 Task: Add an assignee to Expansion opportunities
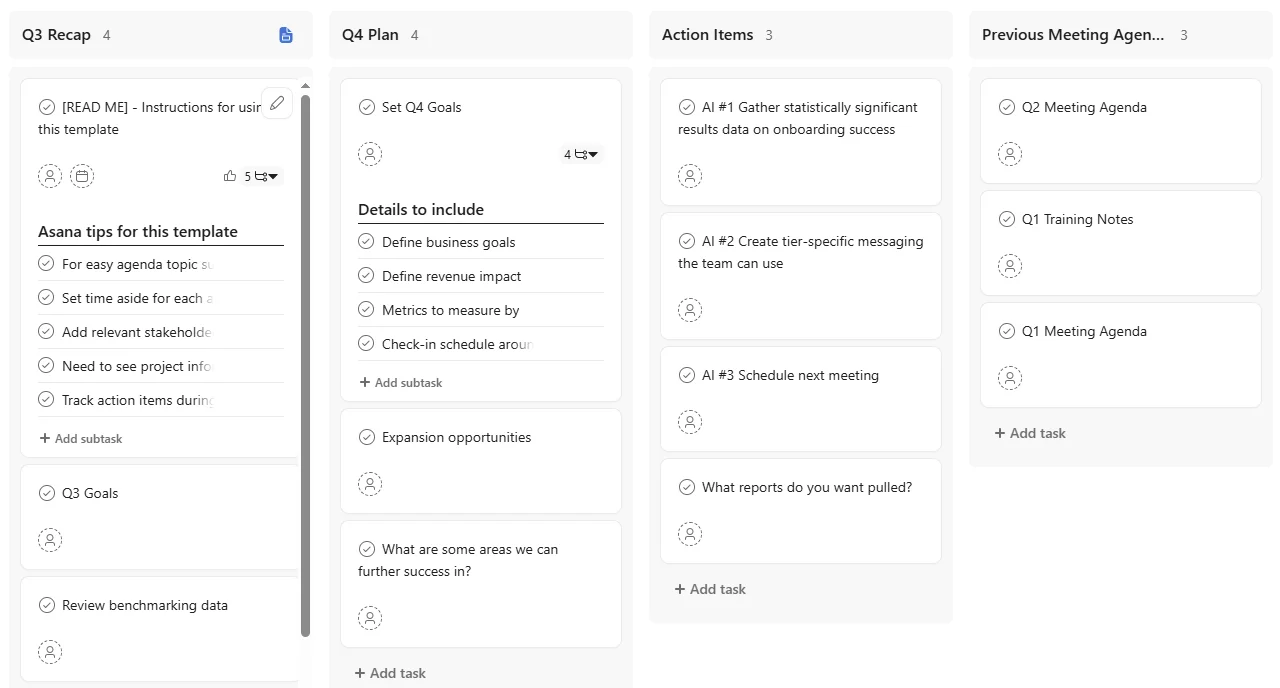pyautogui.click(x=370, y=484)
